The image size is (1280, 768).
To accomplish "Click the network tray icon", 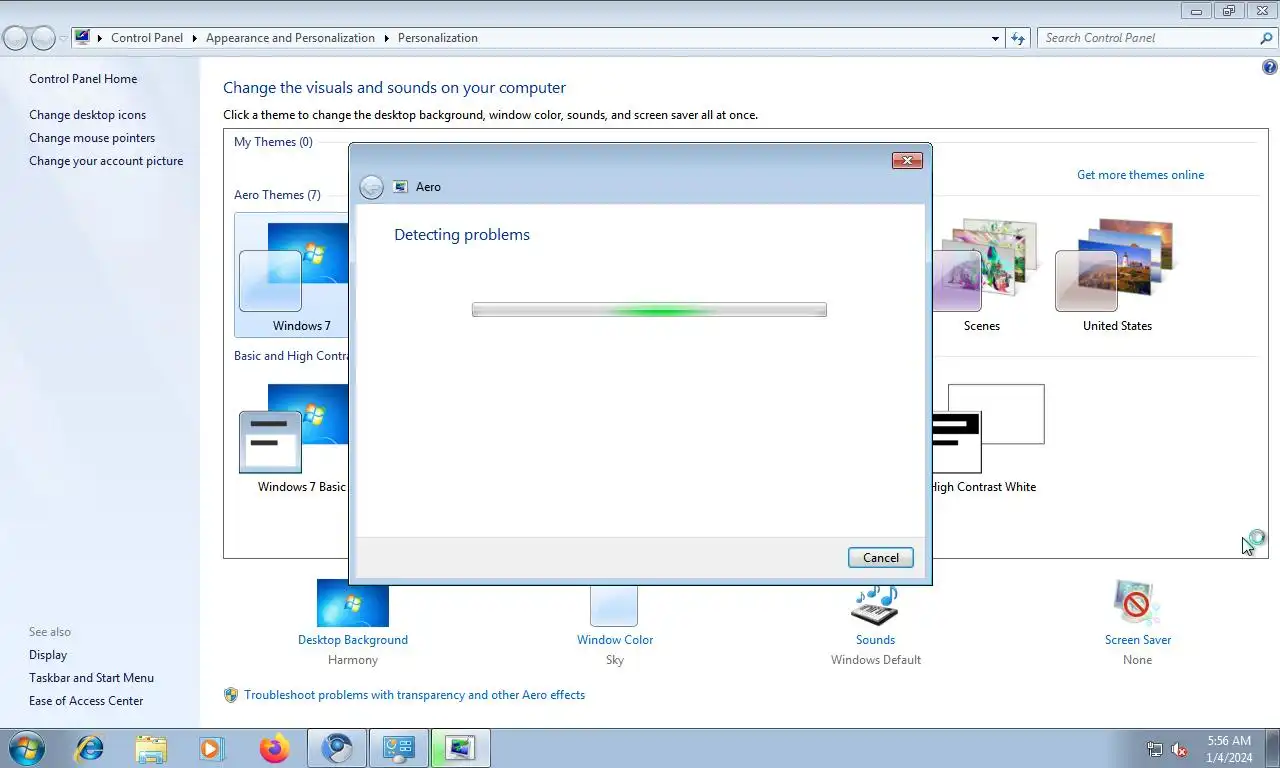I will [1155, 749].
